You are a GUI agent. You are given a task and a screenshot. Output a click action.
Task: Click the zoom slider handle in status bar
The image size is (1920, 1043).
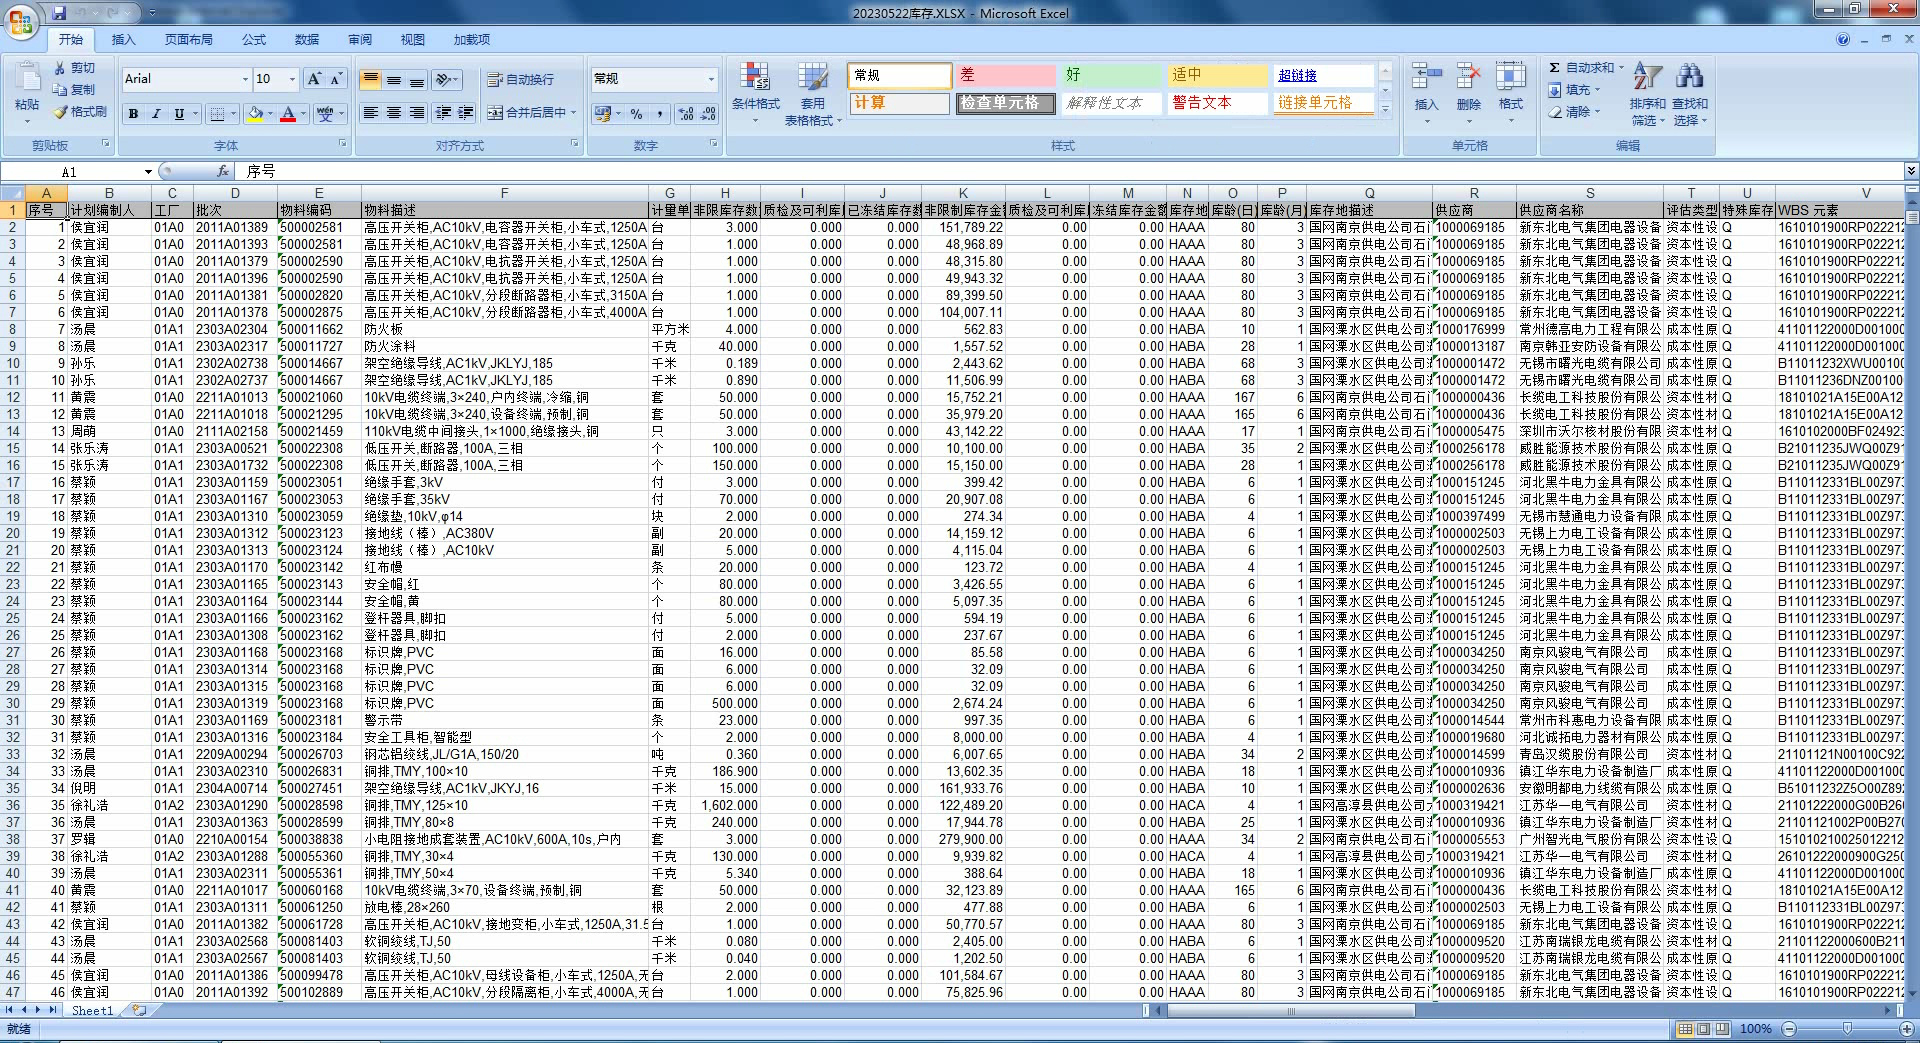pos(1847,1028)
